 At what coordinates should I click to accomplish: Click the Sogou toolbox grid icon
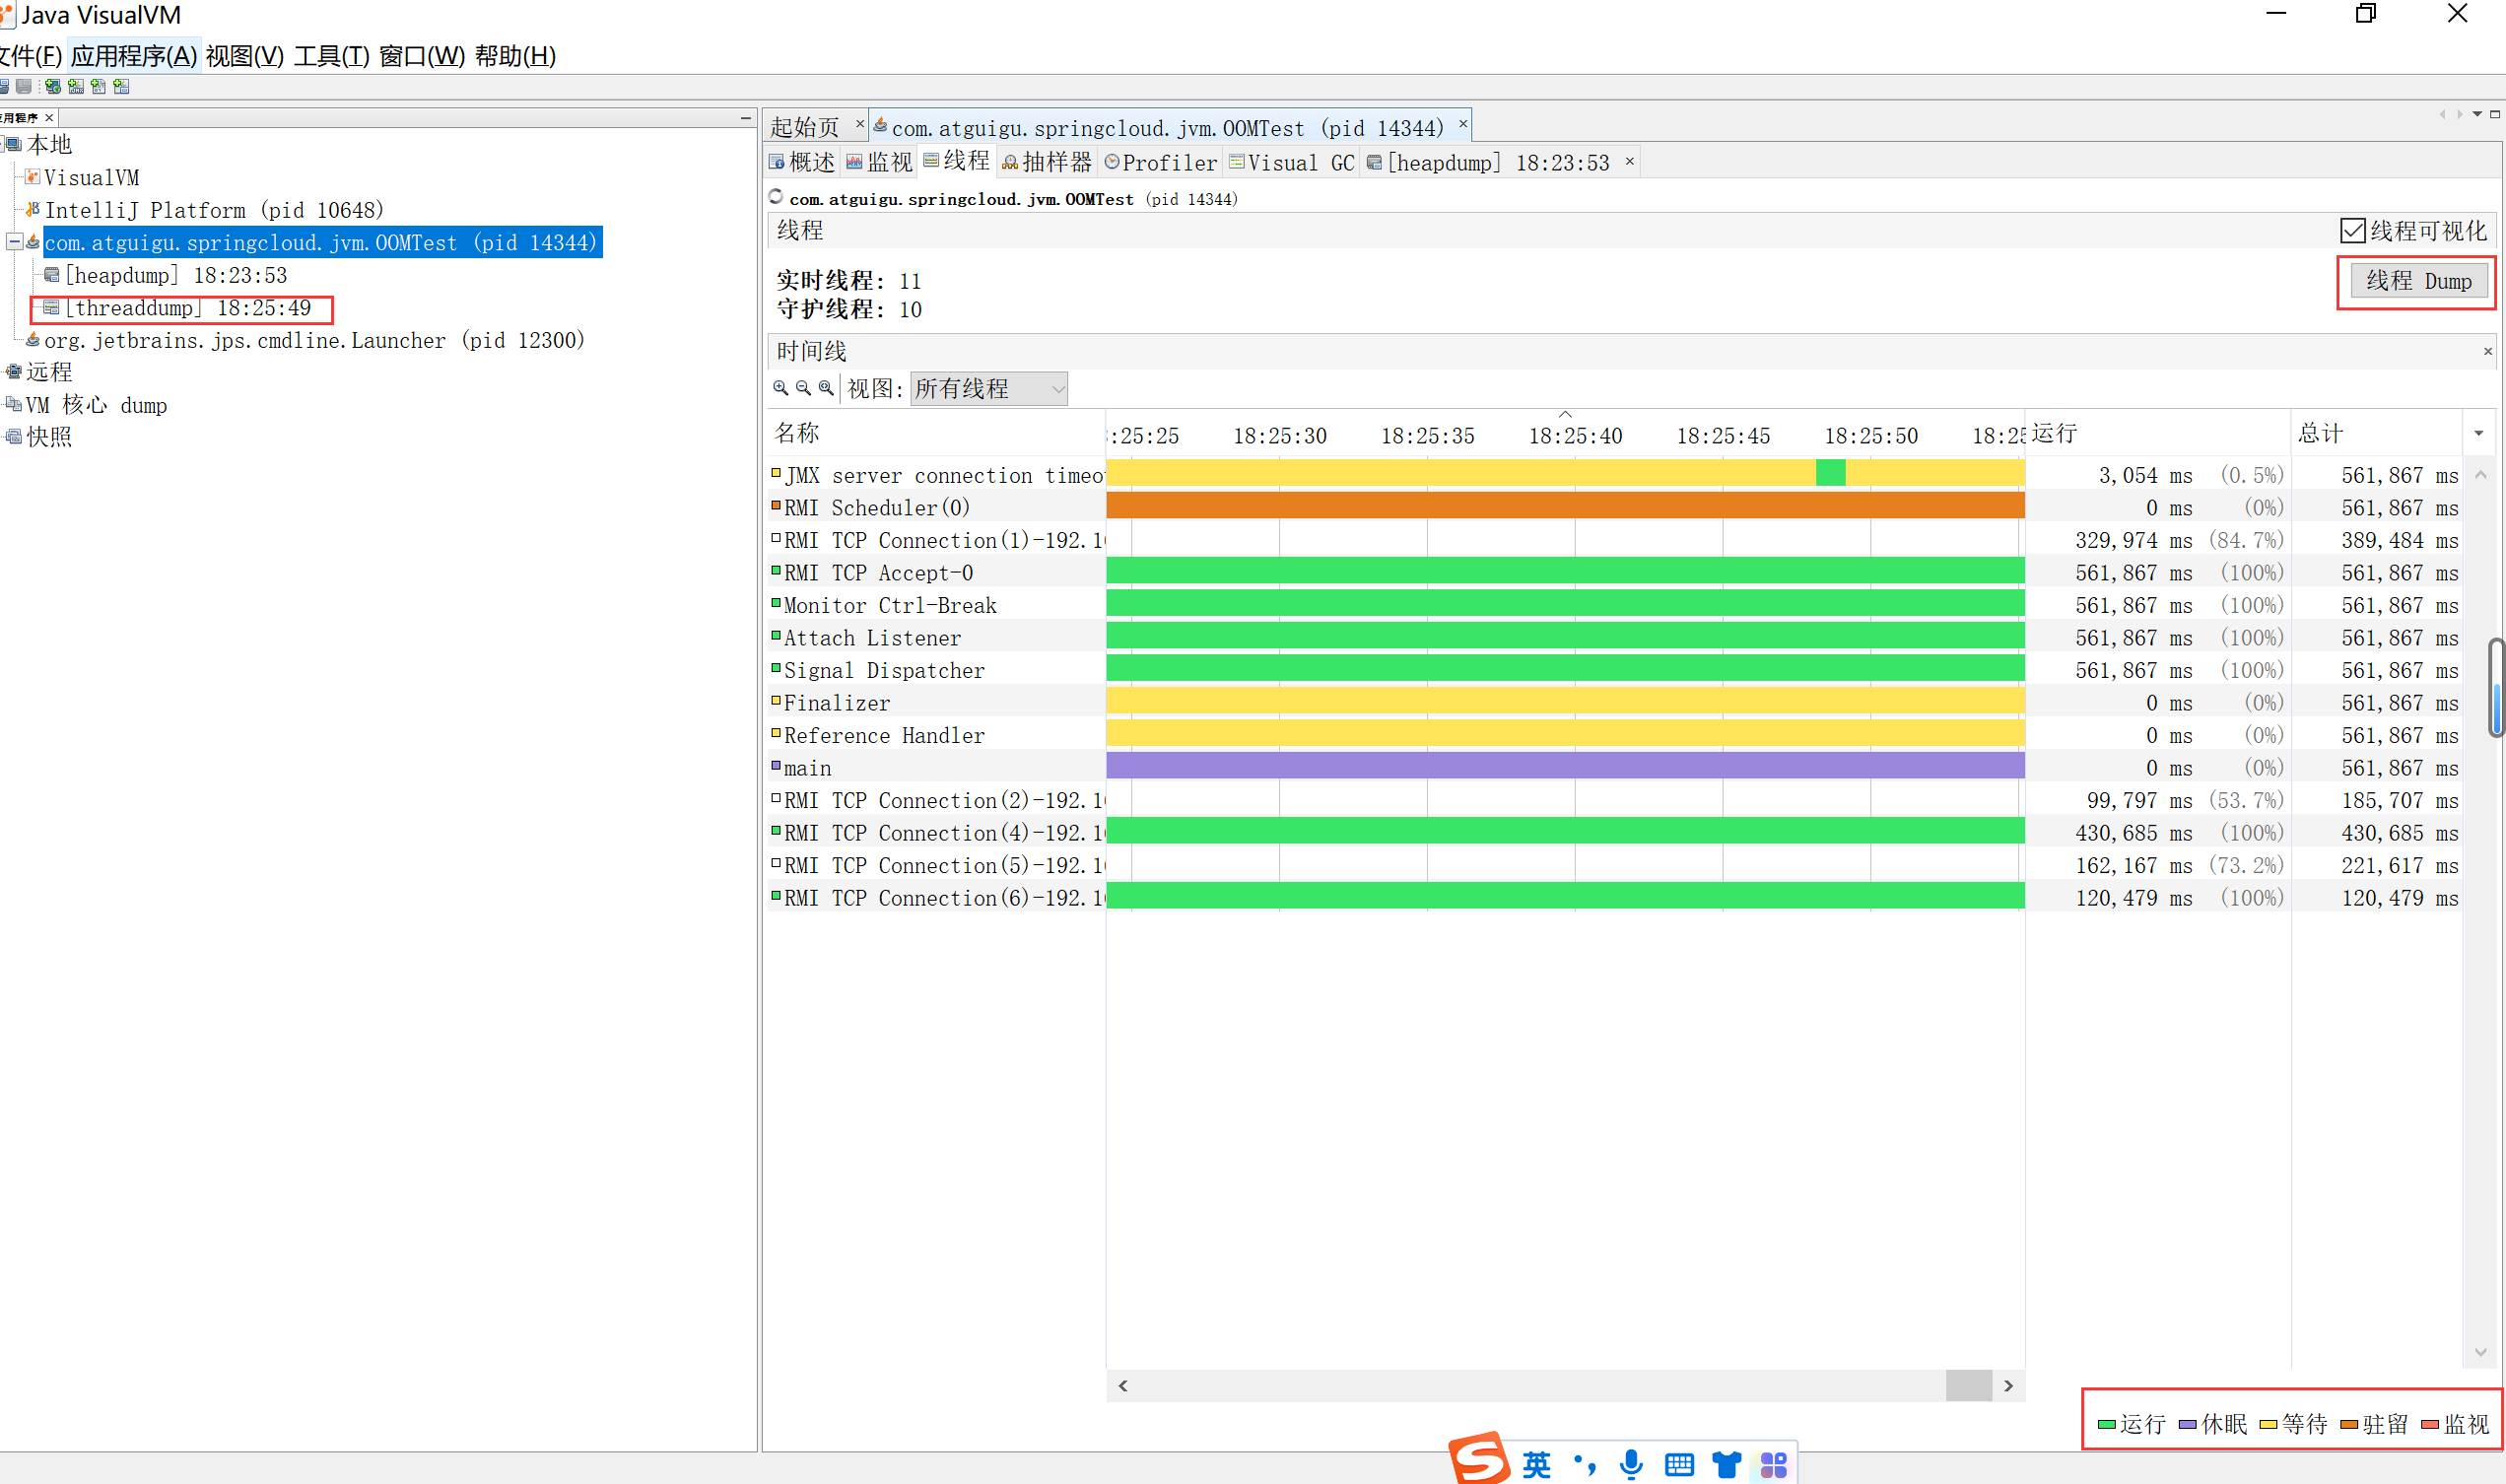tap(1774, 1465)
